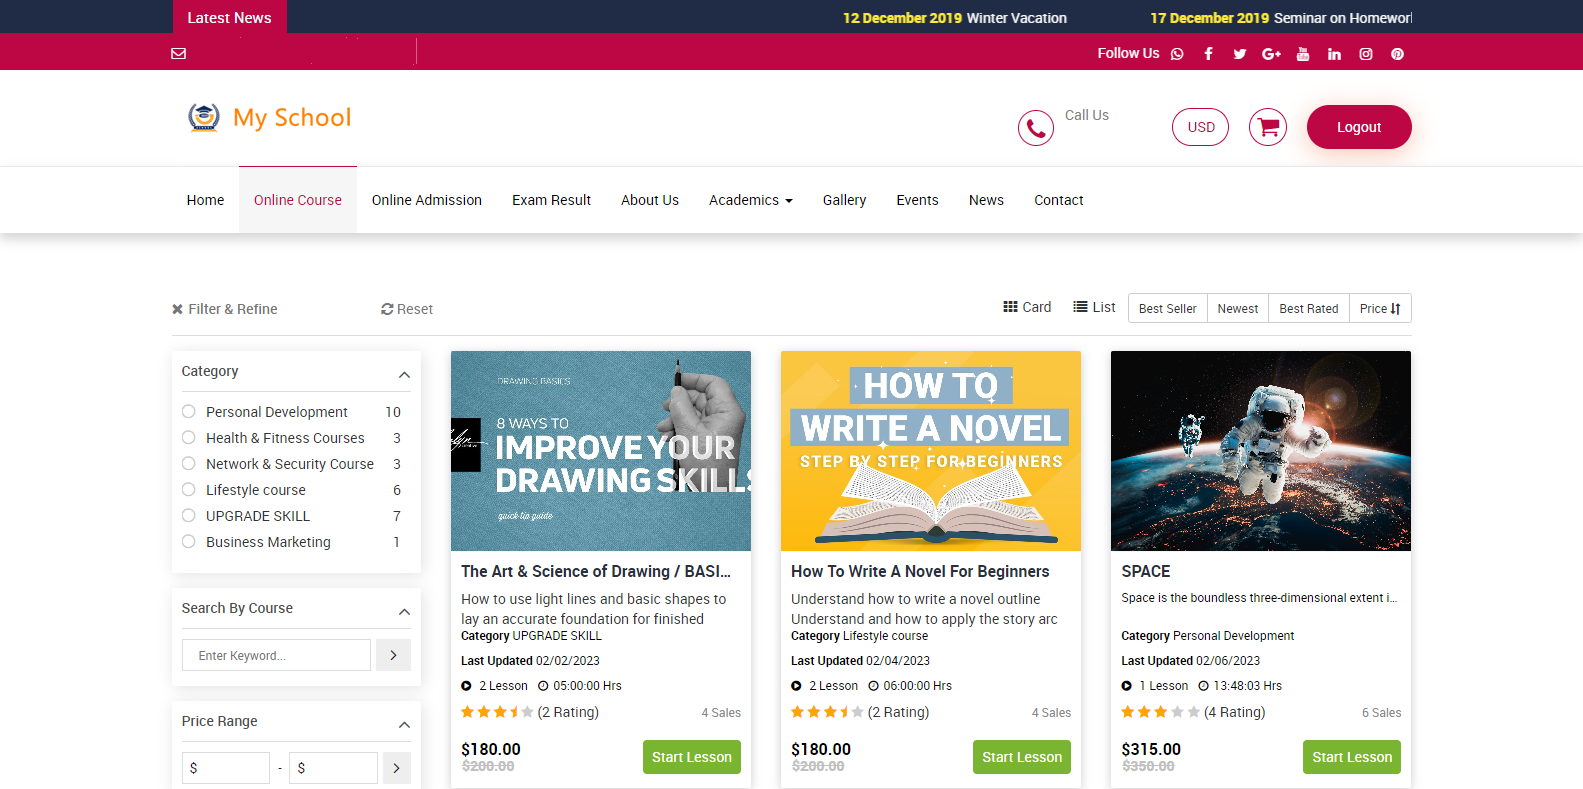Go to Online Admission menu item
Image resolution: width=1583 pixels, height=789 pixels.
(427, 200)
